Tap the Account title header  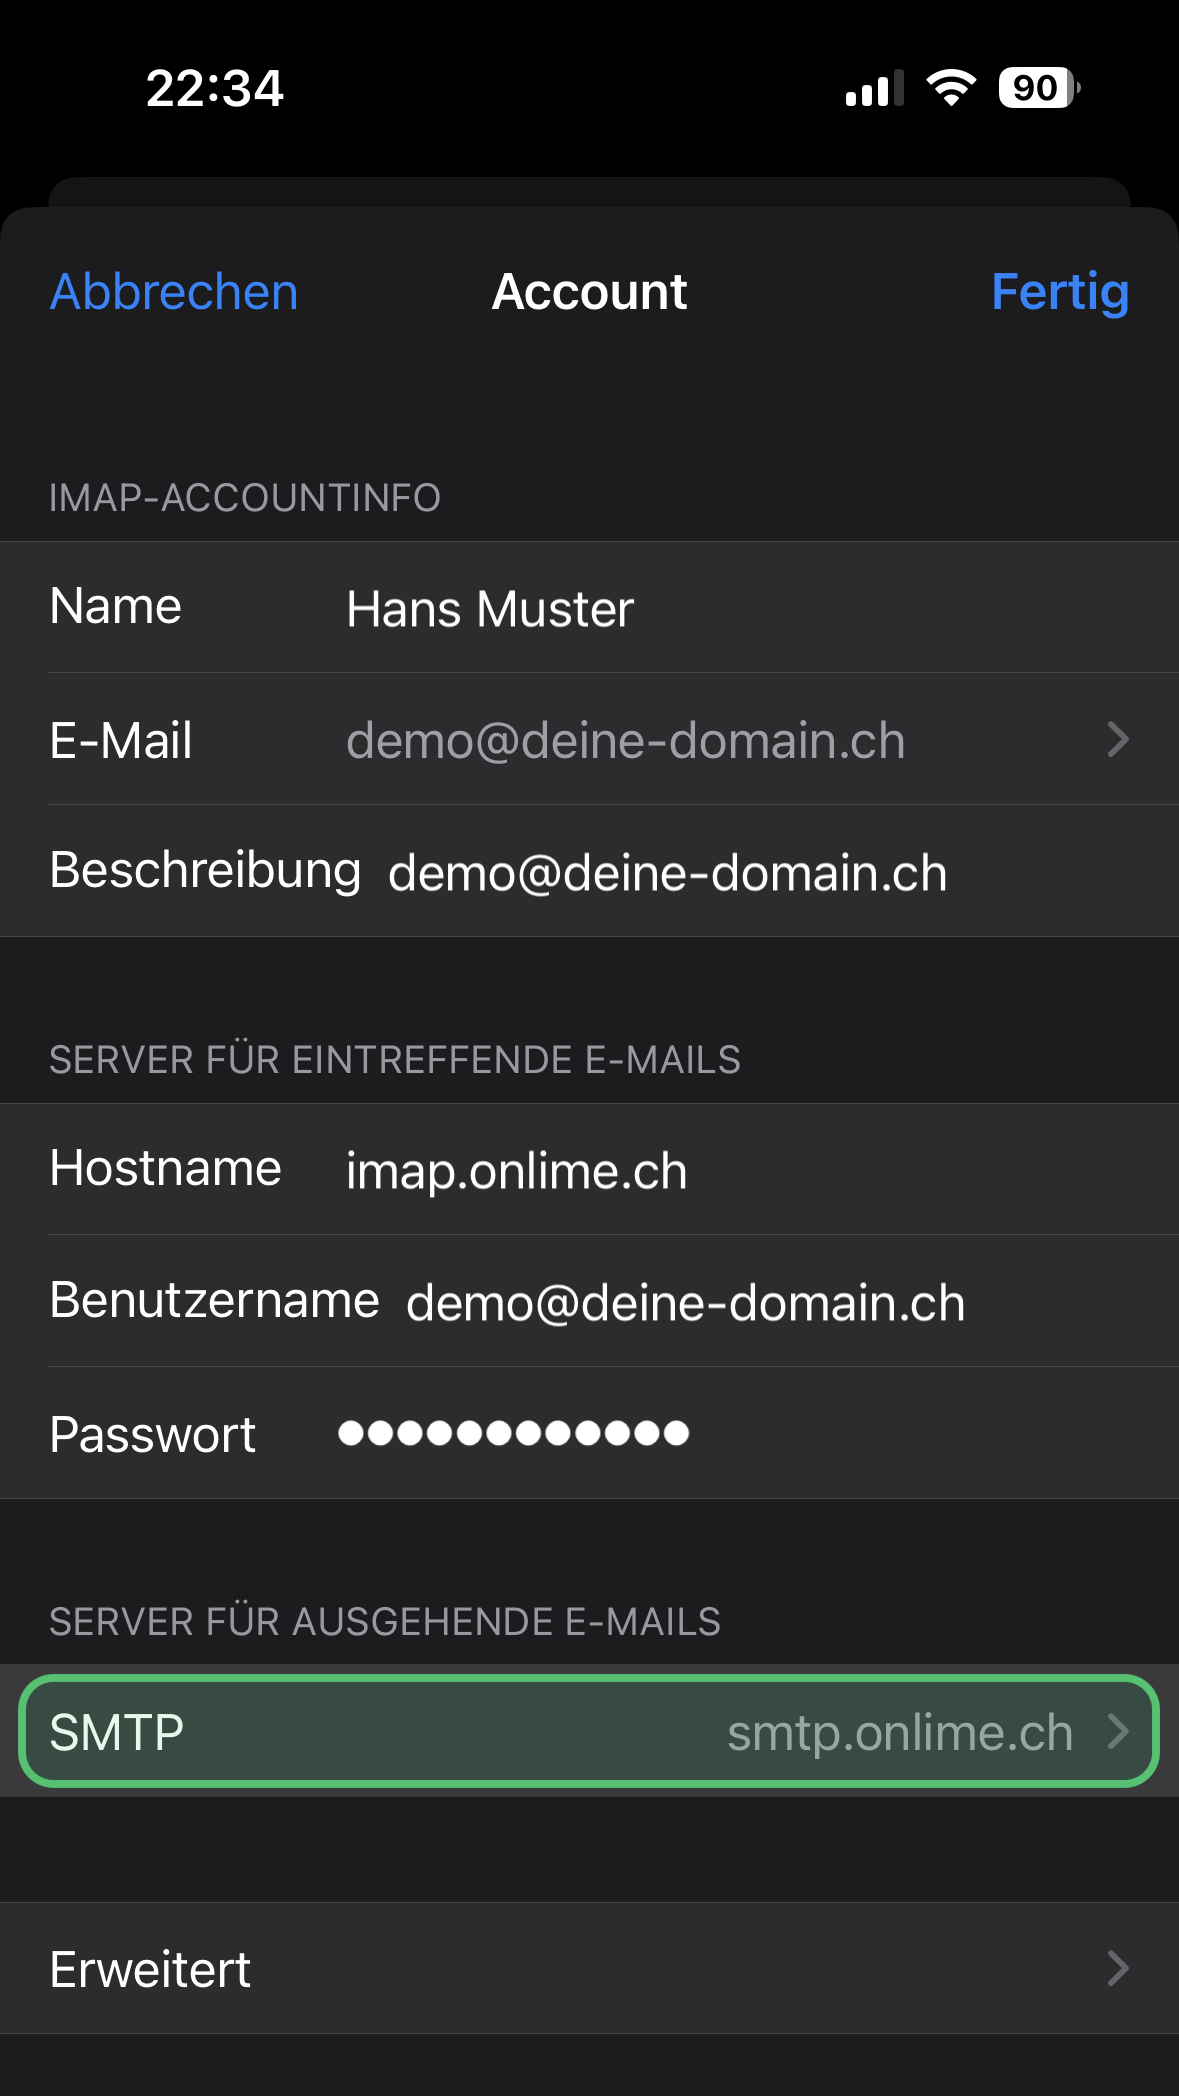pyautogui.click(x=589, y=292)
